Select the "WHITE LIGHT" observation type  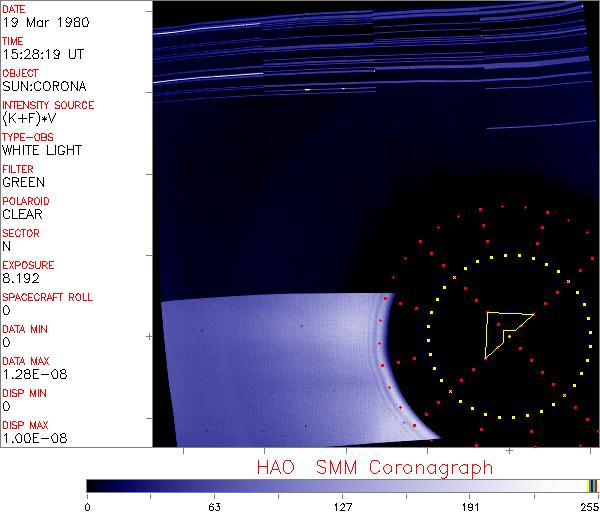[42, 151]
